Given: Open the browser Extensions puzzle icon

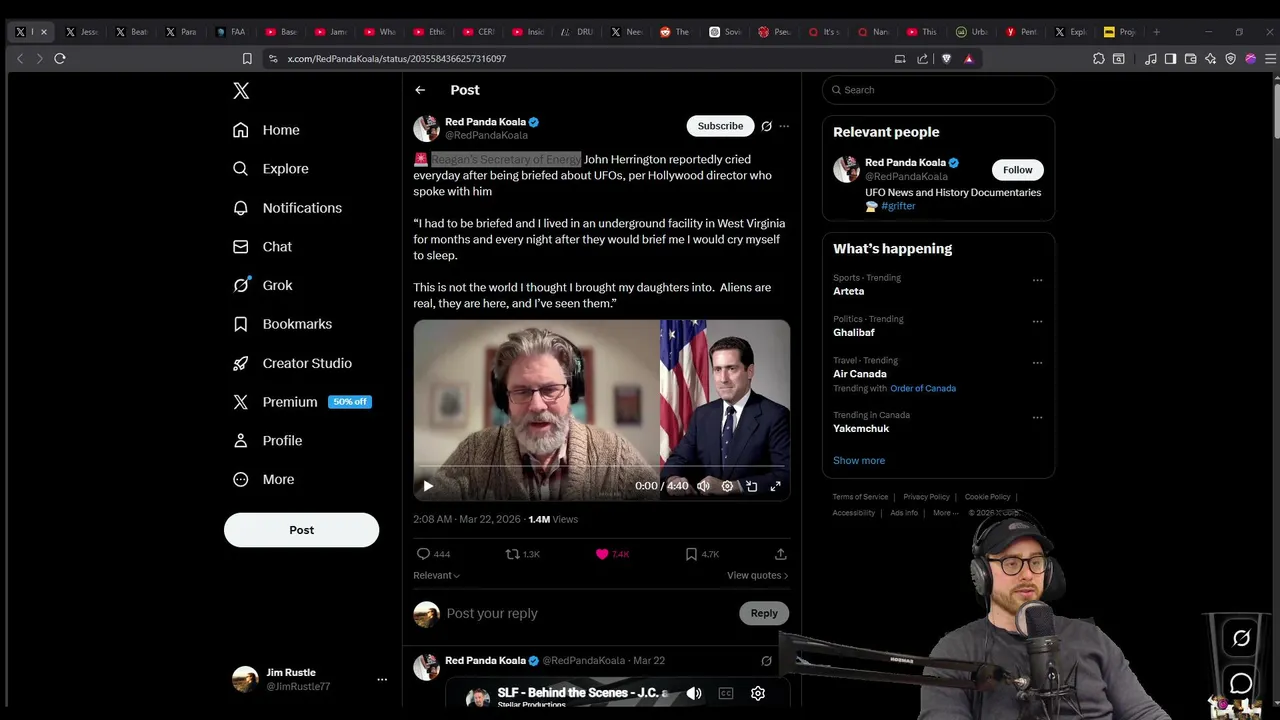Looking at the screenshot, I should (1098, 59).
